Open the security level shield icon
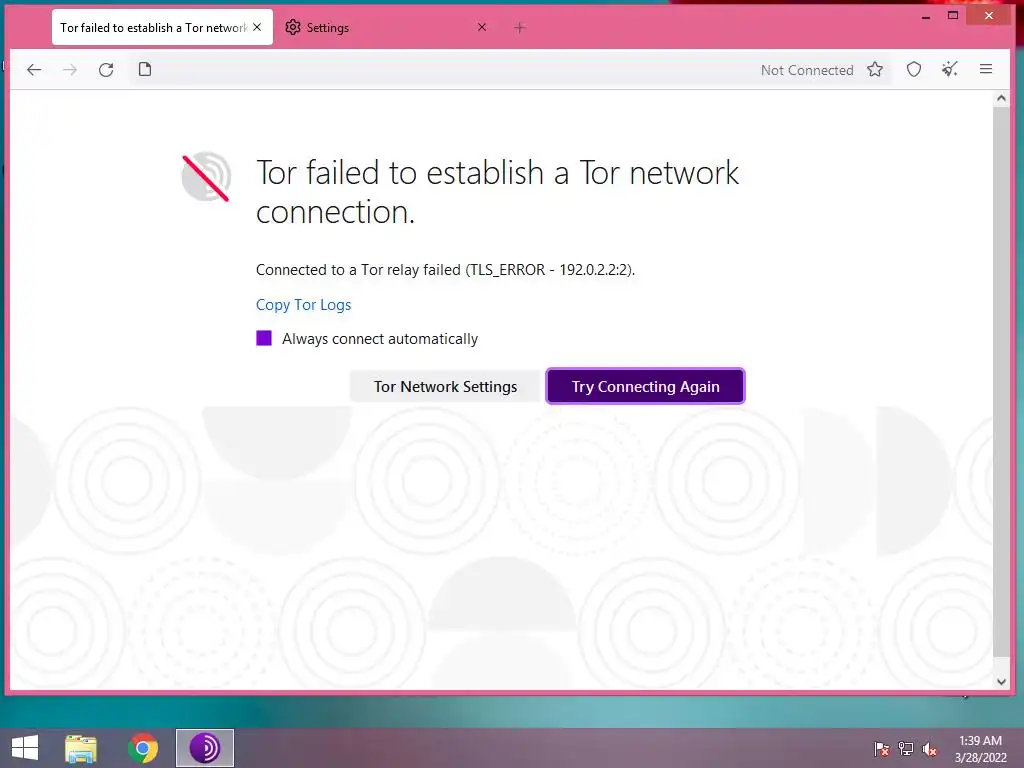Image resolution: width=1024 pixels, height=768 pixels. [x=914, y=69]
